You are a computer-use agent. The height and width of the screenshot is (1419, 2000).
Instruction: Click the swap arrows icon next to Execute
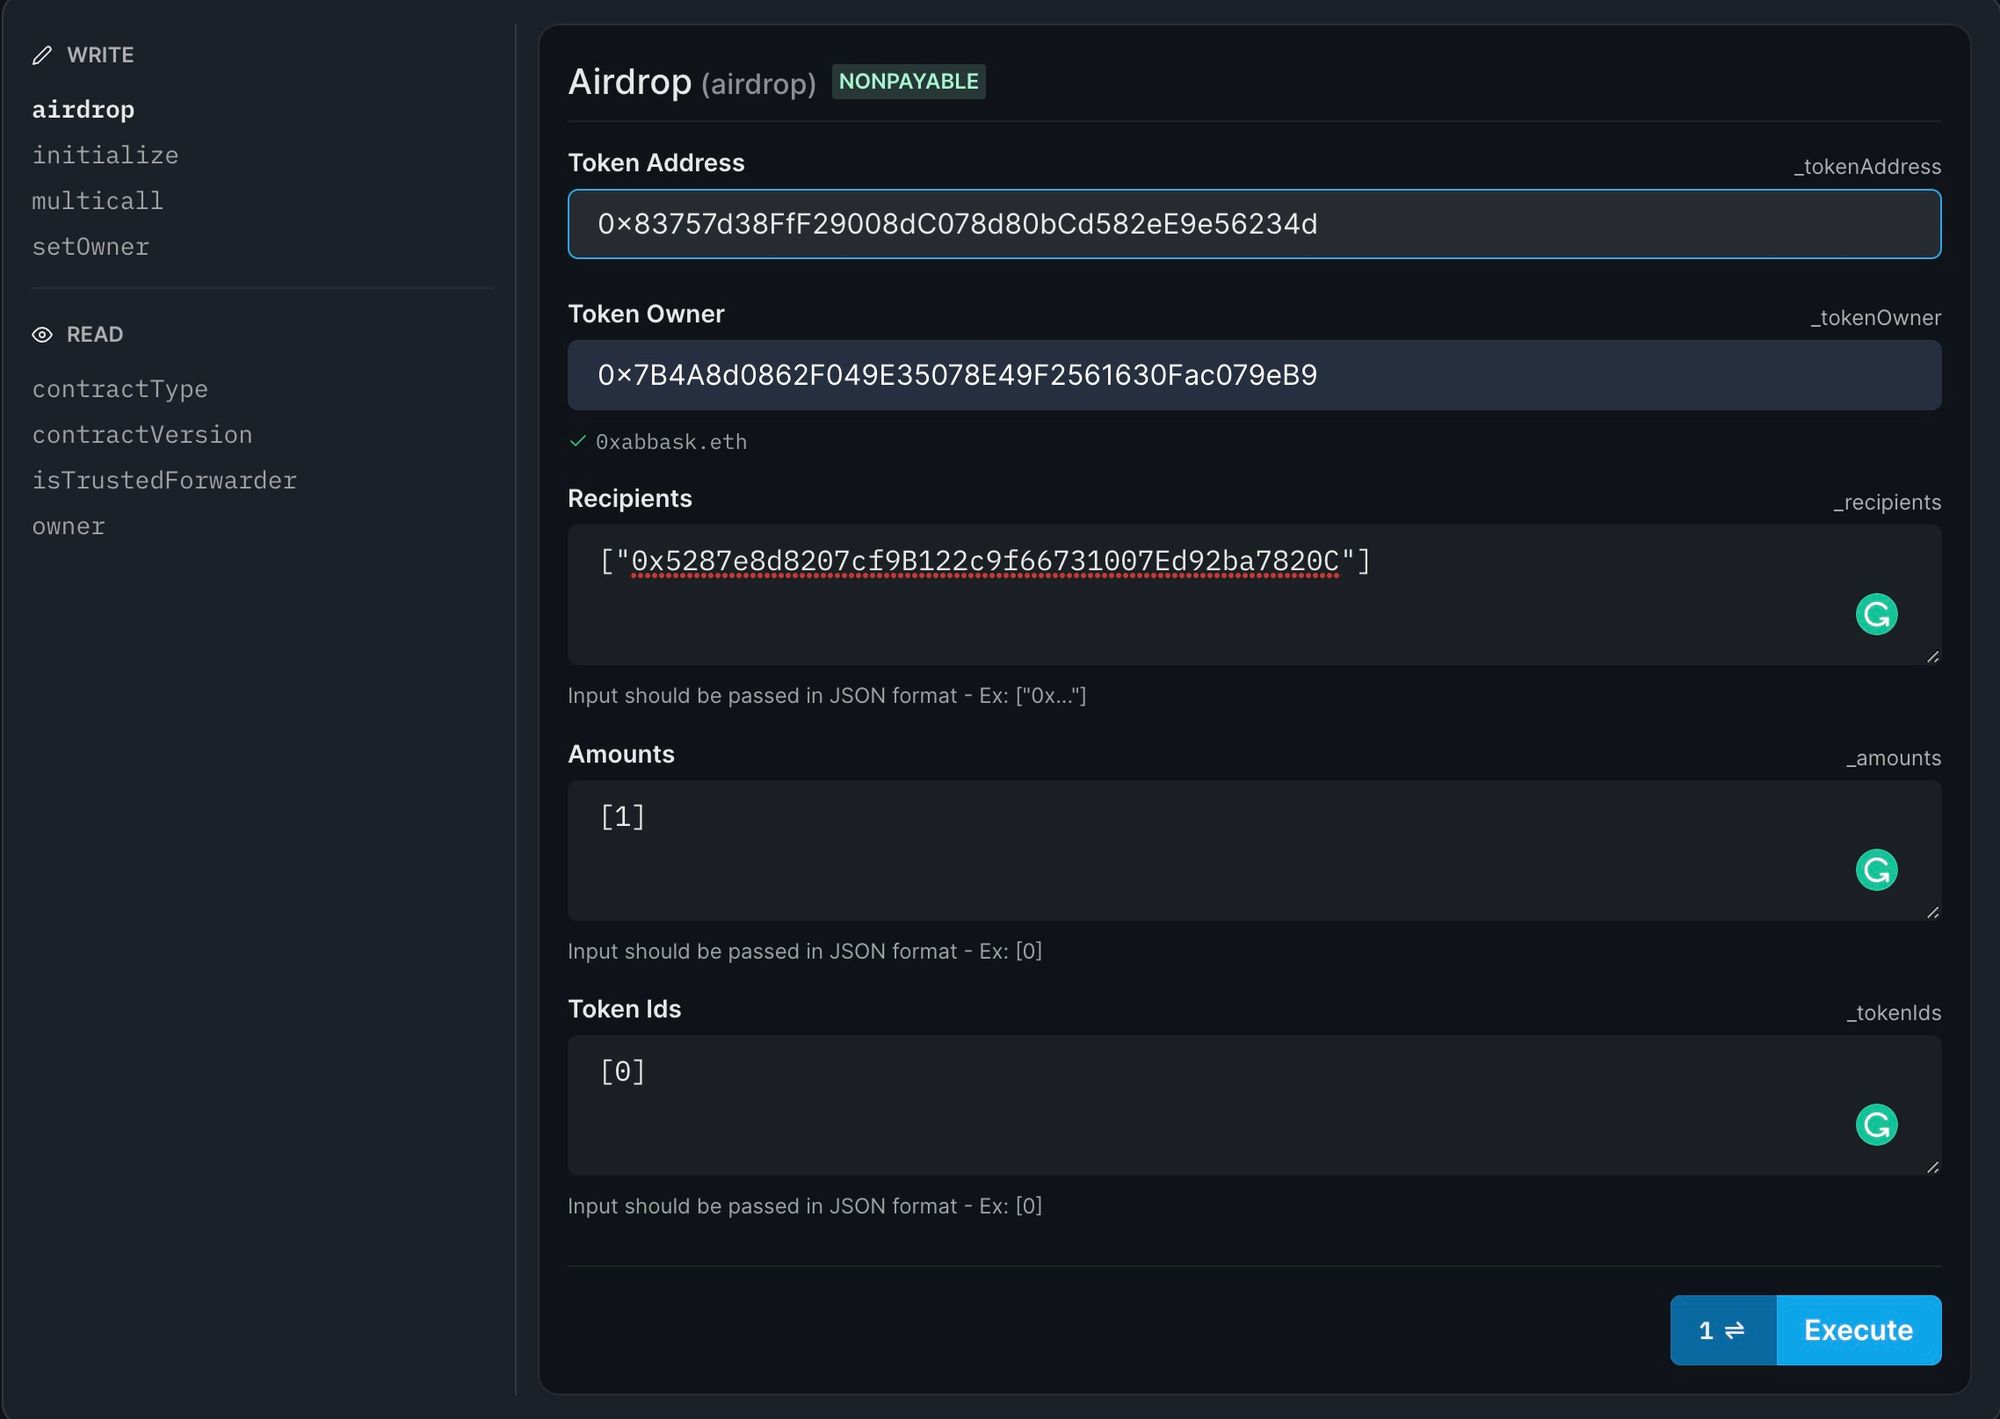(x=1723, y=1330)
